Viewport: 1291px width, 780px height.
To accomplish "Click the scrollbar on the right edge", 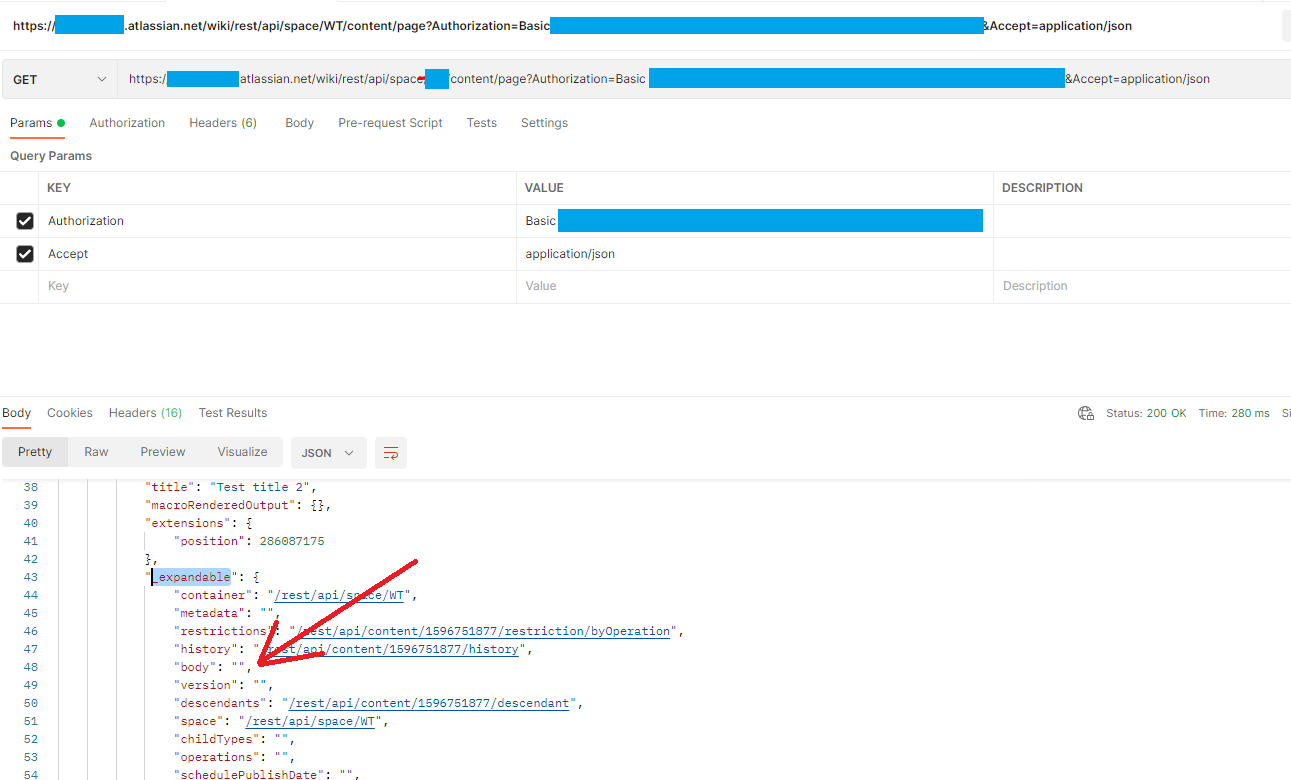I will (x=1285, y=25).
